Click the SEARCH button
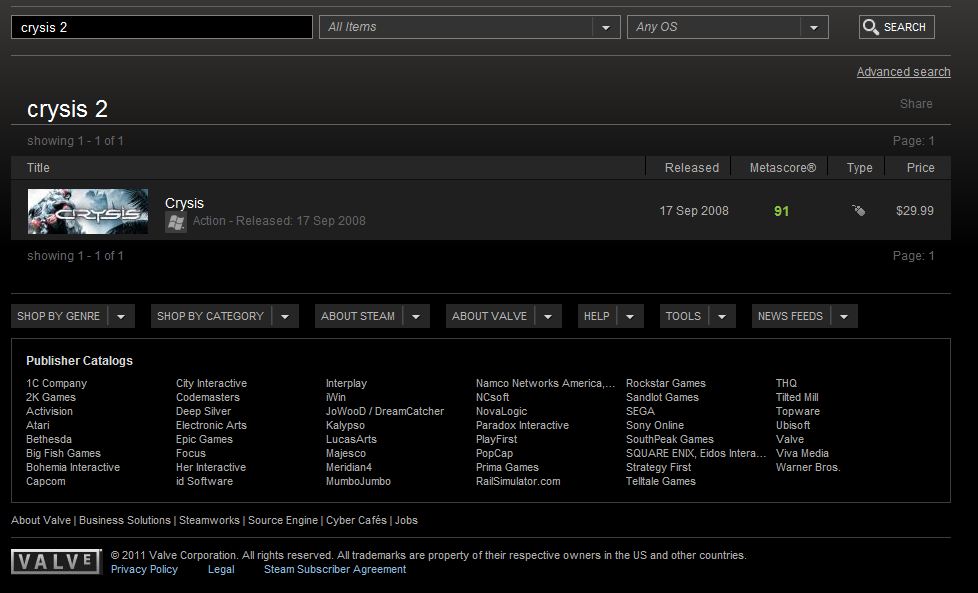The image size is (978, 593). (897, 27)
